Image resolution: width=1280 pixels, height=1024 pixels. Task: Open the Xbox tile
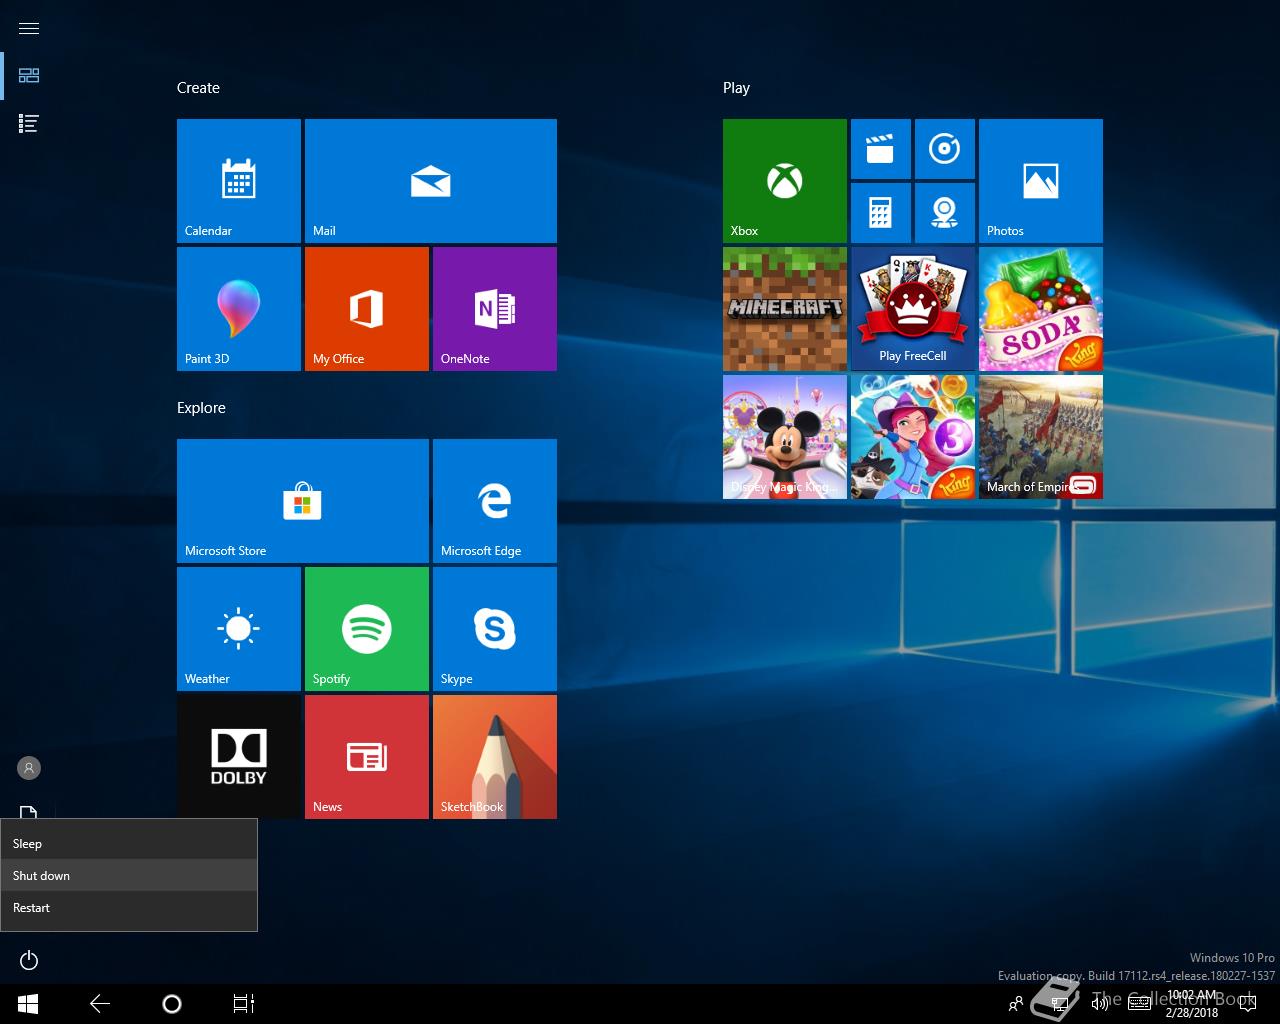(x=785, y=181)
